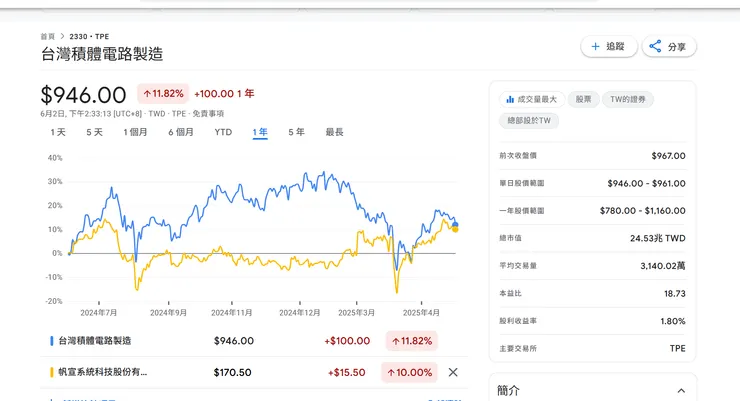Screen dimensions: 740x401
Task: Click the yellow end-point marker on chart
Action: click(455, 230)
